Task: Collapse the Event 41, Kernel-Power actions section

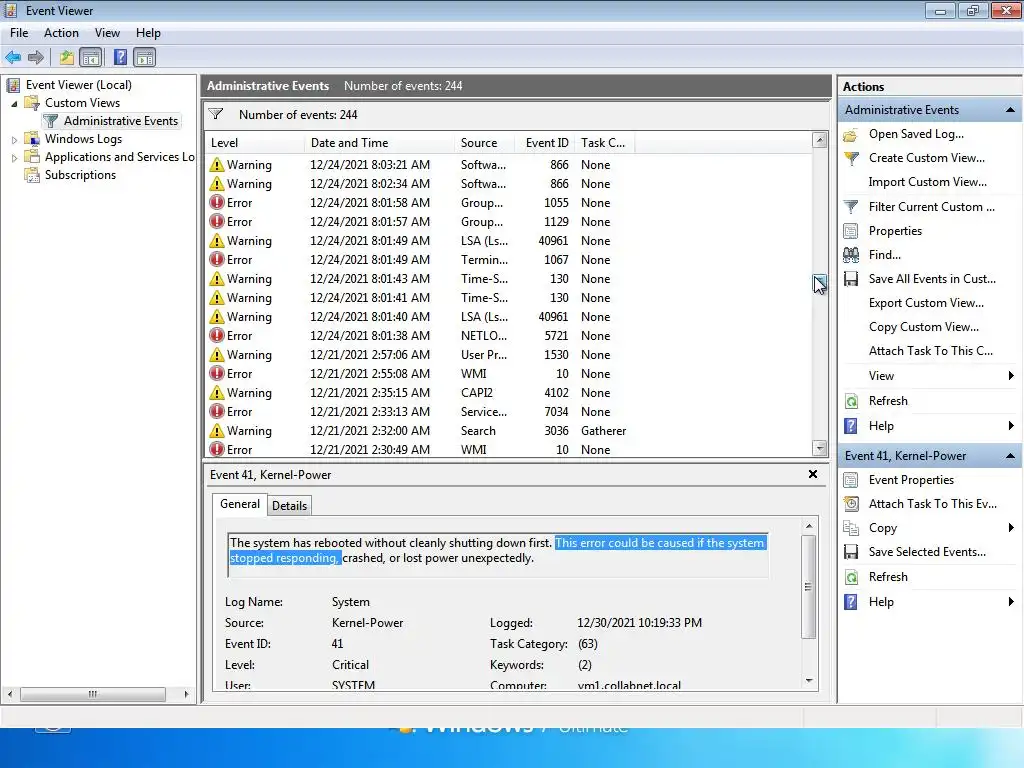Action: (1010, 456)
